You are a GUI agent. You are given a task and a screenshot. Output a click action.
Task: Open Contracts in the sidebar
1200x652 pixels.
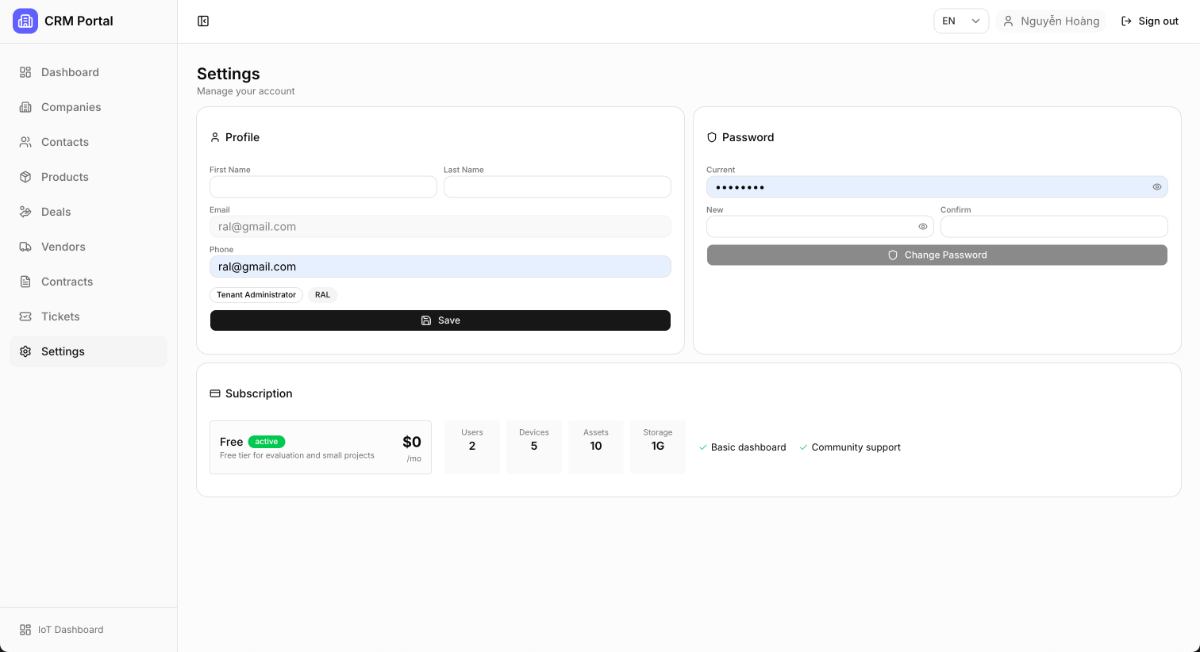click(88, 282)
